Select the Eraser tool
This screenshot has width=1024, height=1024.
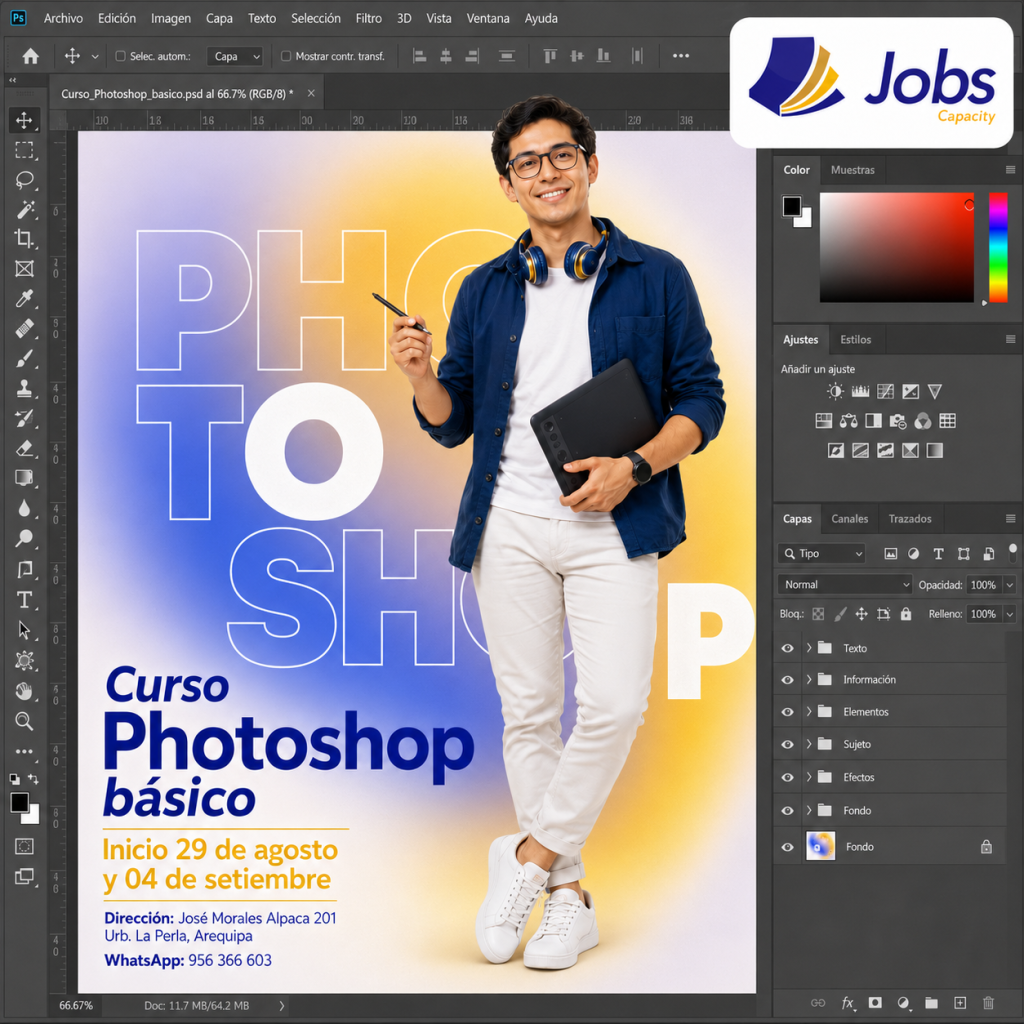tap(24, 449)
